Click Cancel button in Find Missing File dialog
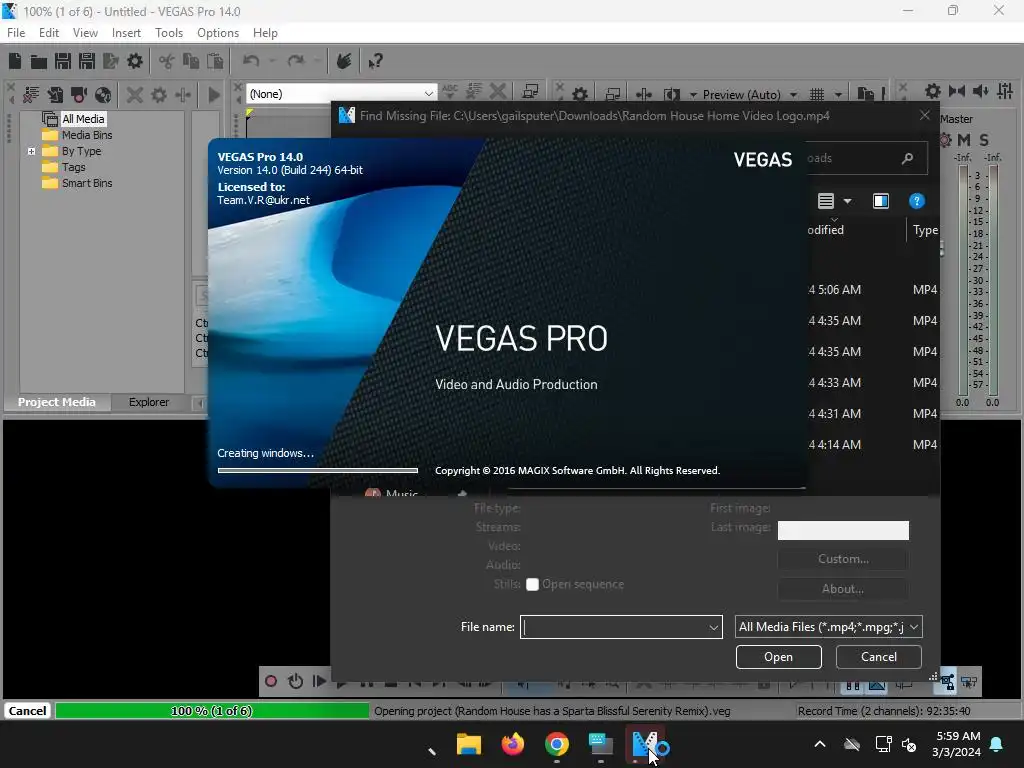 878,657
